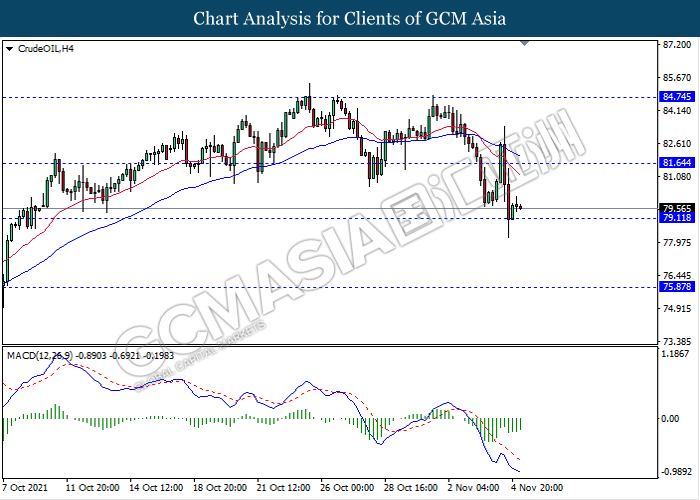Image resolution: width=700 pixels, height=500 pixels.
Task: Click the 84.140 price axis value
Action: click(x=677, y=111)
